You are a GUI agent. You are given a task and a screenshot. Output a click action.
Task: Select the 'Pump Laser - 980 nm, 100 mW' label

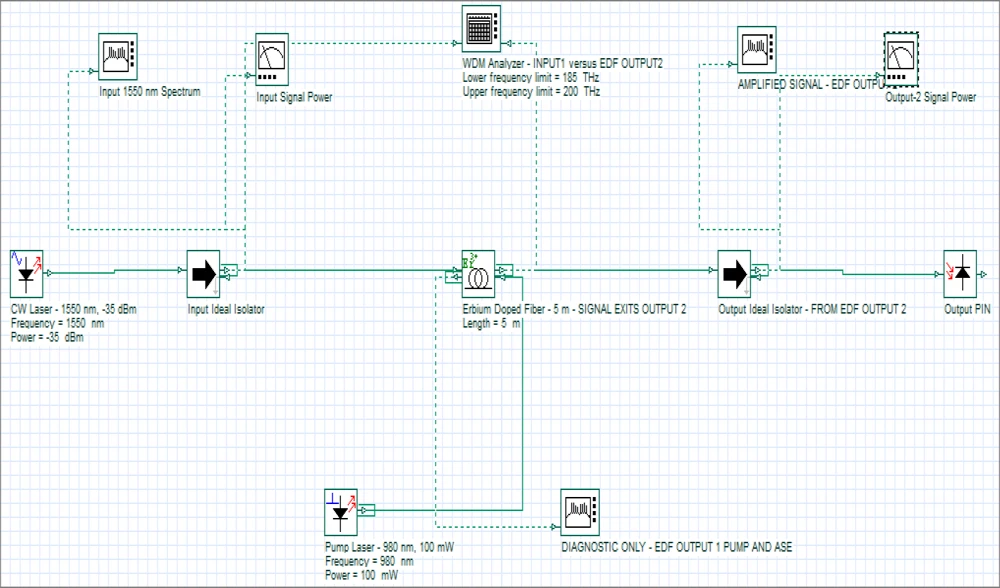coord(389,547)
